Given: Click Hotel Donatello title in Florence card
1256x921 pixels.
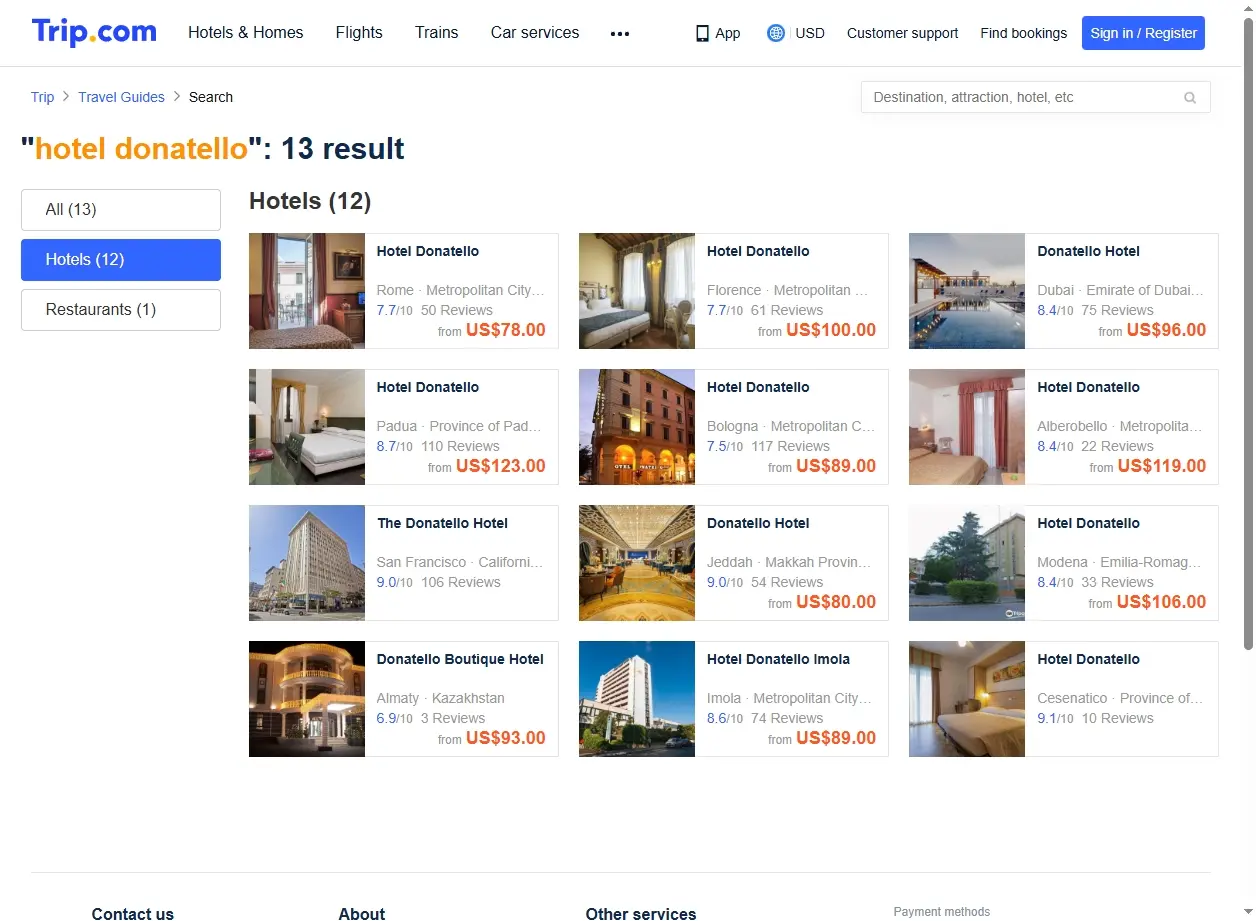Looking at the screenshot, I should 758,251.
